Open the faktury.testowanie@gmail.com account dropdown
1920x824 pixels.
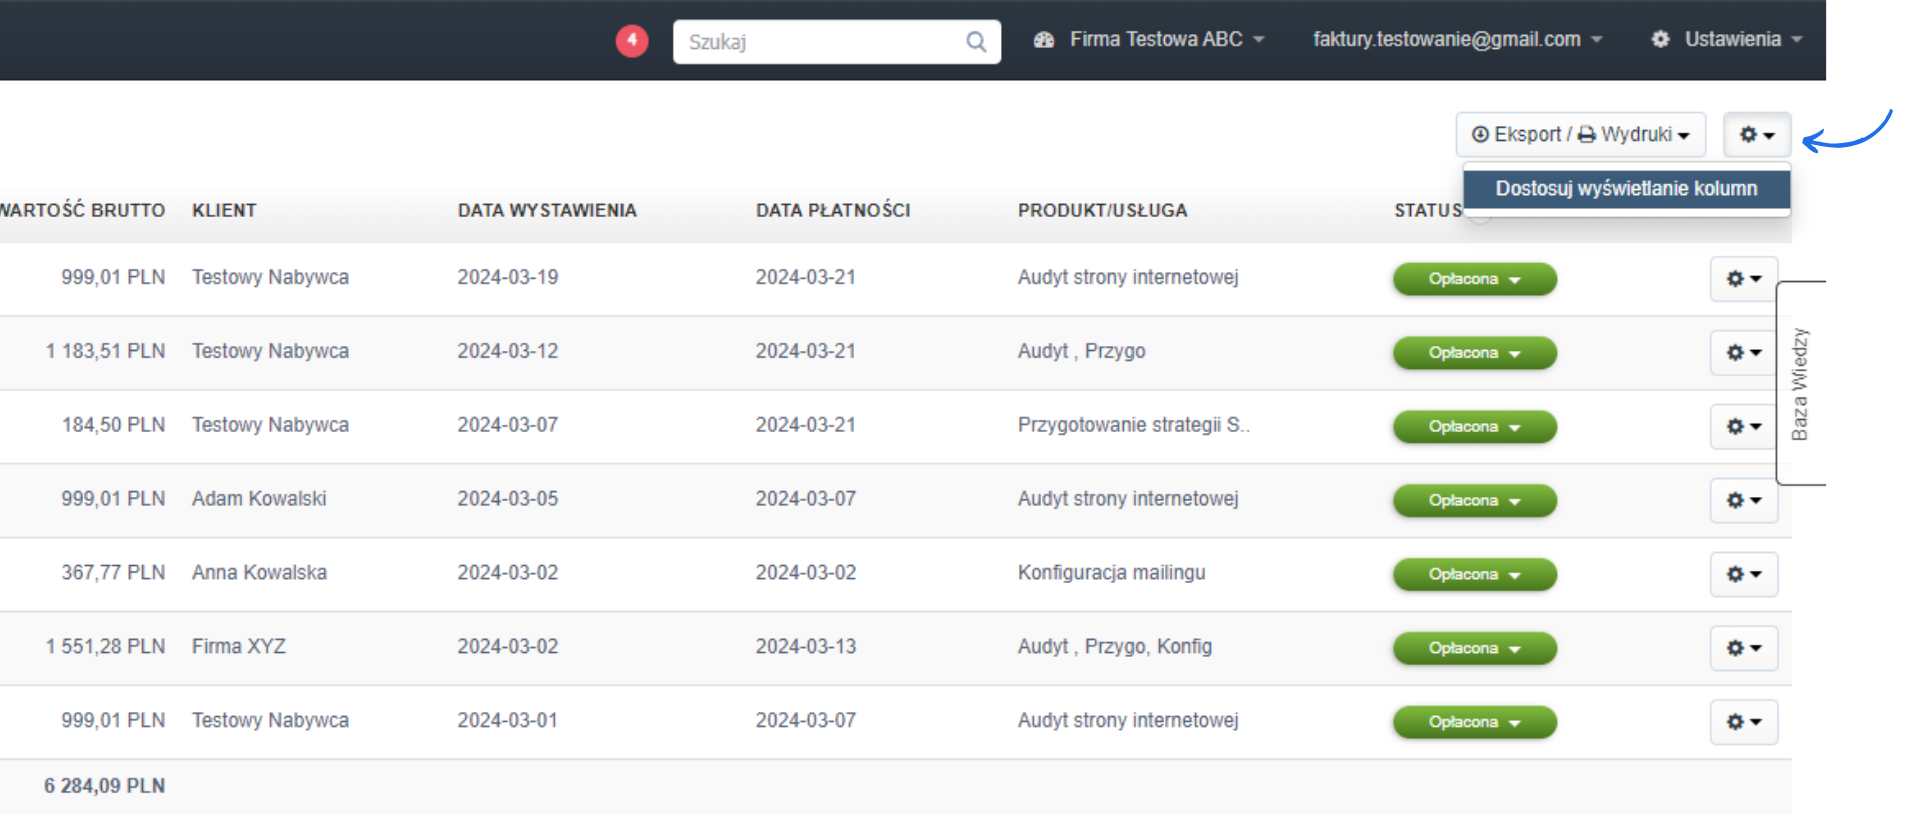pos(1457,40)
